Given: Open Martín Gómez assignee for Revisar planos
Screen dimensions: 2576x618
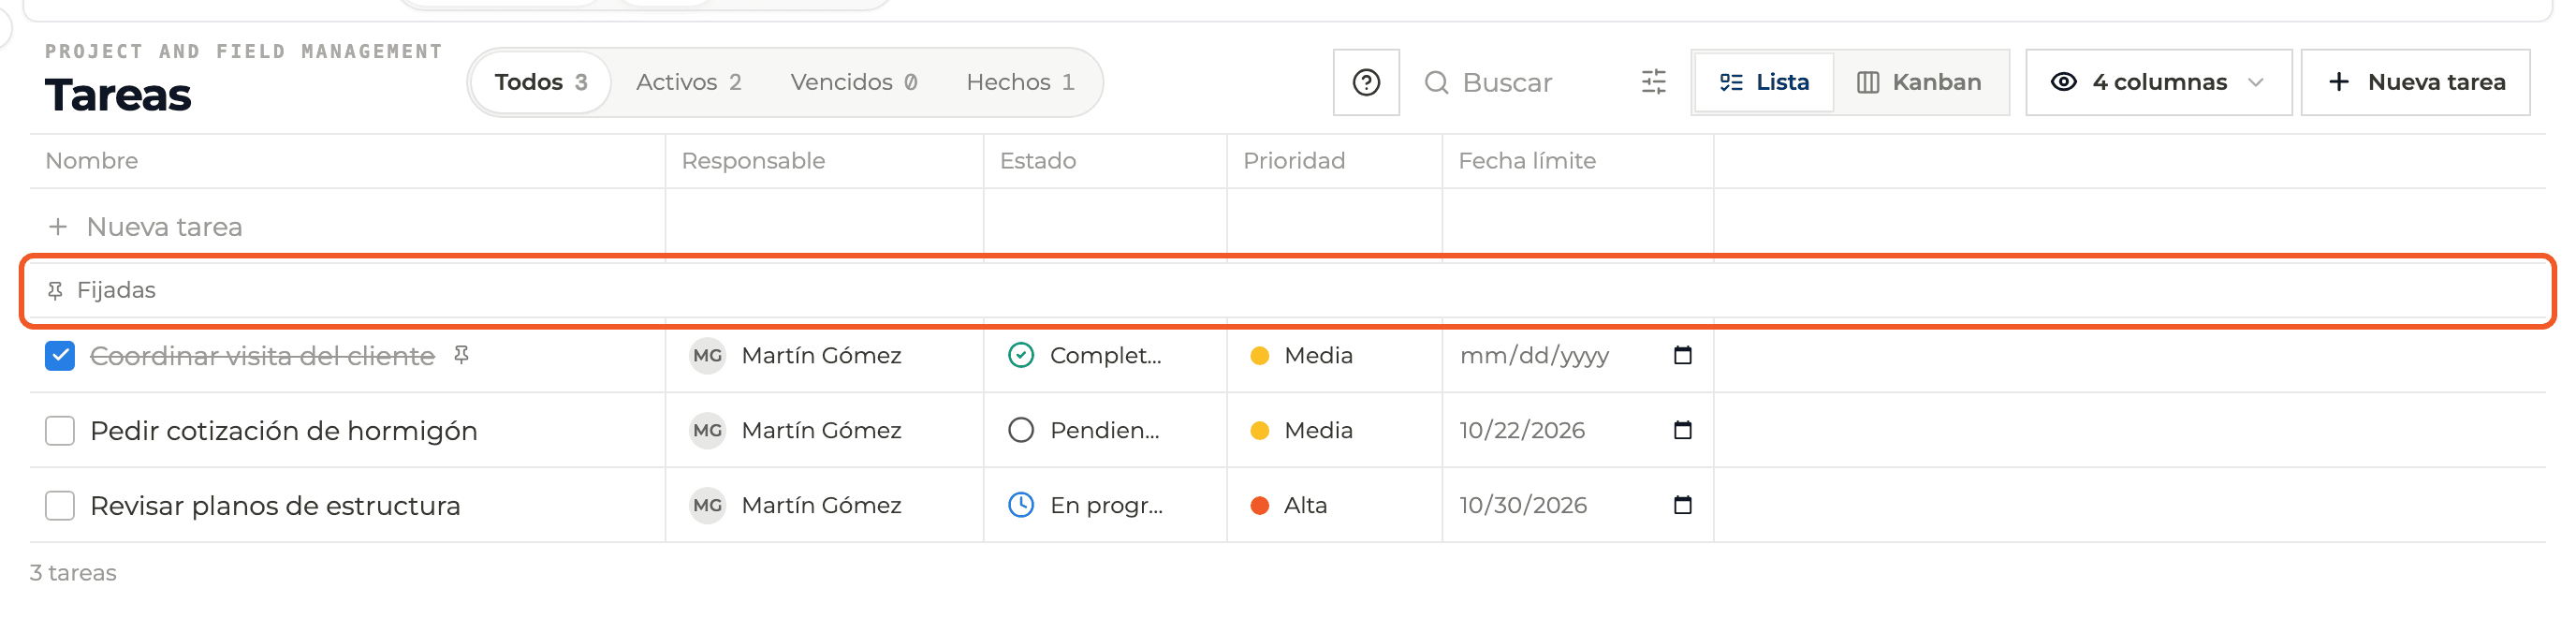Looking at the screenshot, I should 822,505.
